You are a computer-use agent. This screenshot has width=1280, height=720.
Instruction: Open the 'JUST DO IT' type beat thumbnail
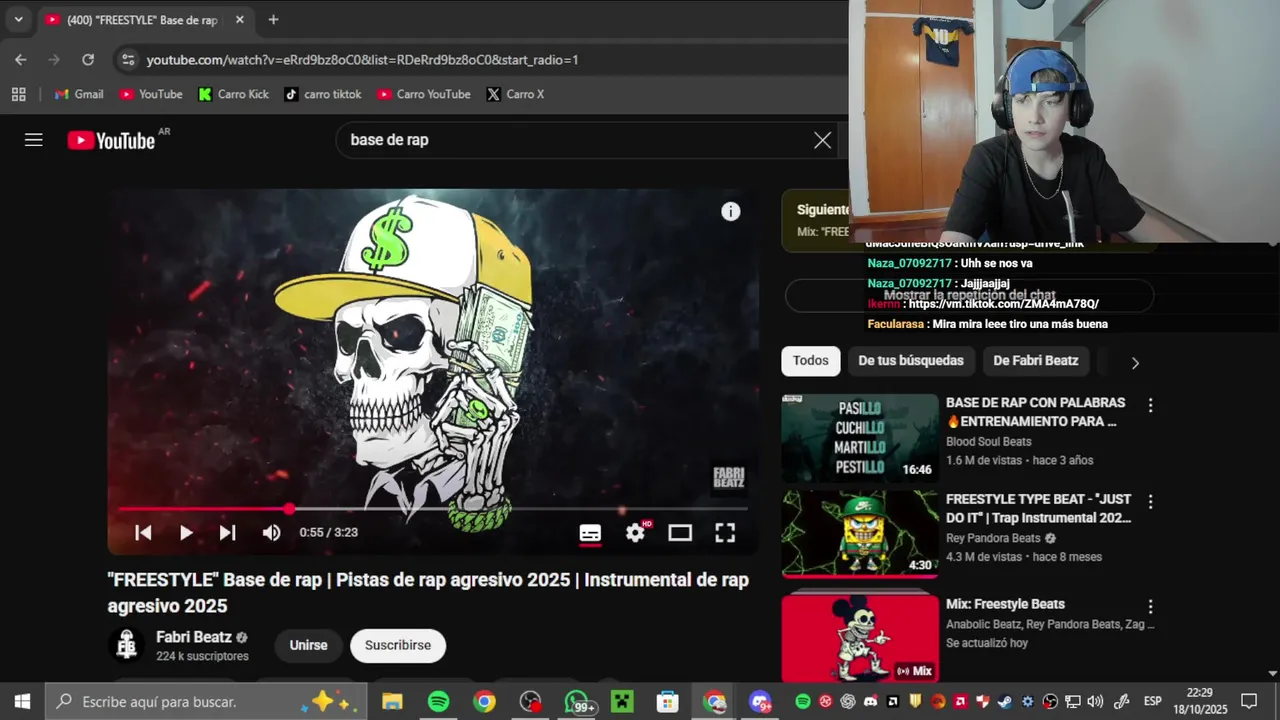(860, 534)
